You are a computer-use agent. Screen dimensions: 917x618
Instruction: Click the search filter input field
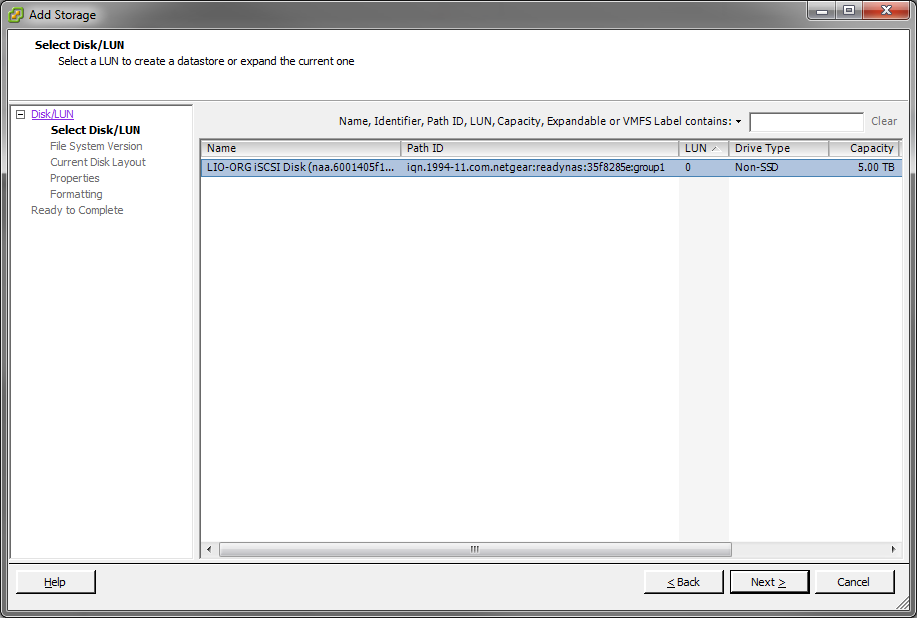(x=806, y=120)
